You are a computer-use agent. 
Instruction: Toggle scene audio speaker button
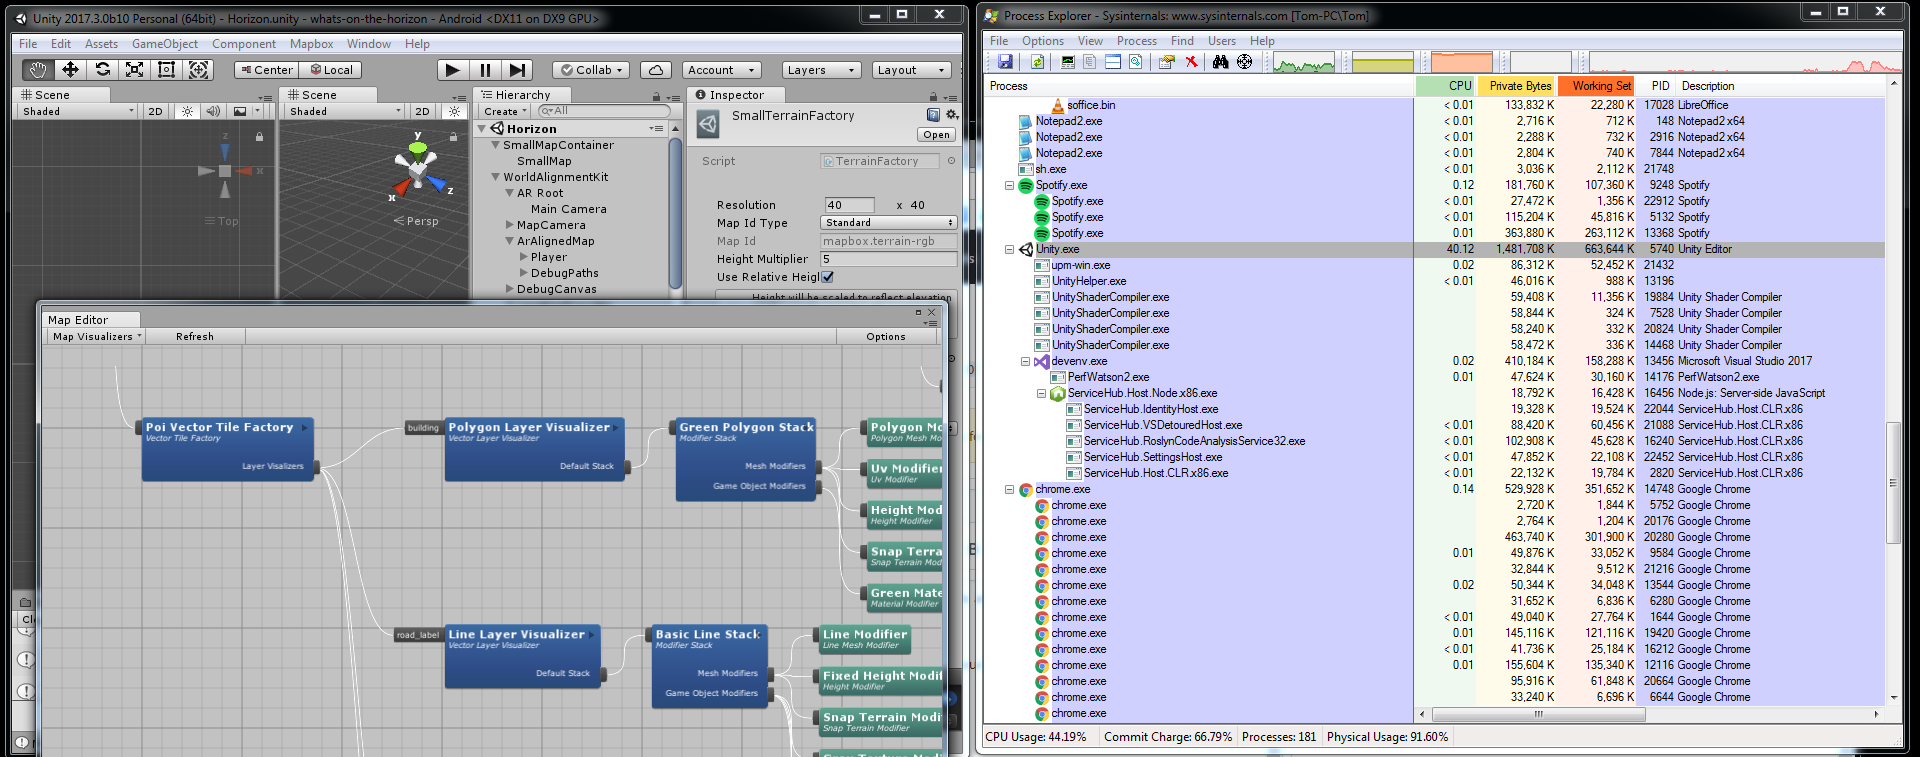tap(213, 111)
